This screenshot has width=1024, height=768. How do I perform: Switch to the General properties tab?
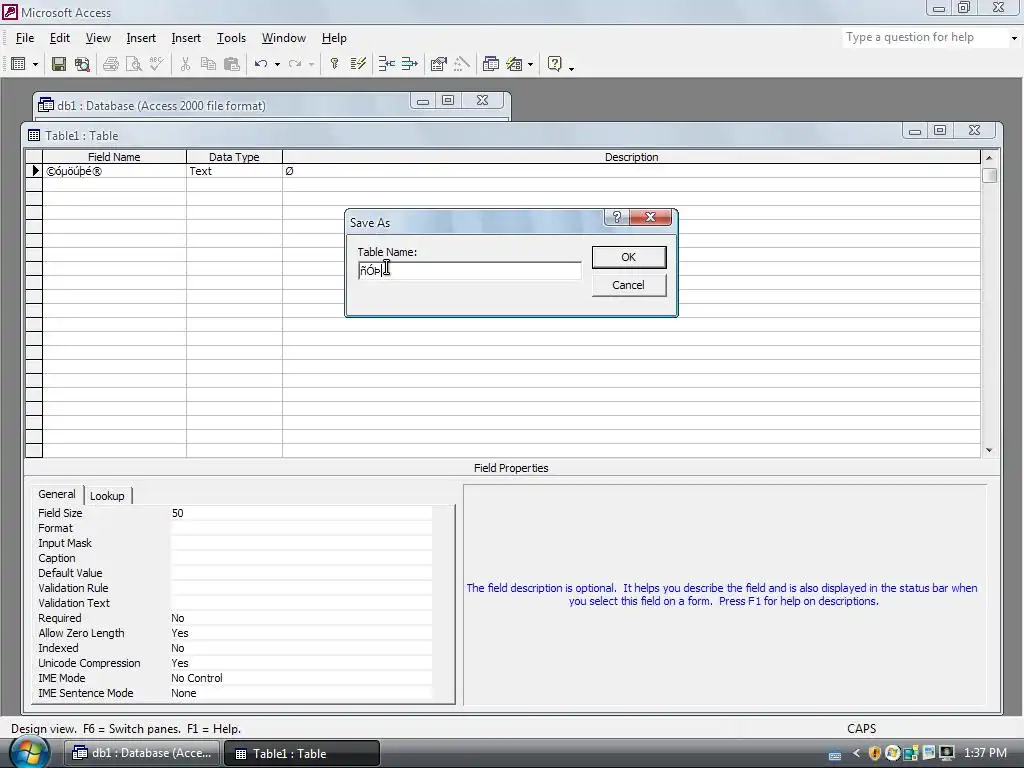57,494
